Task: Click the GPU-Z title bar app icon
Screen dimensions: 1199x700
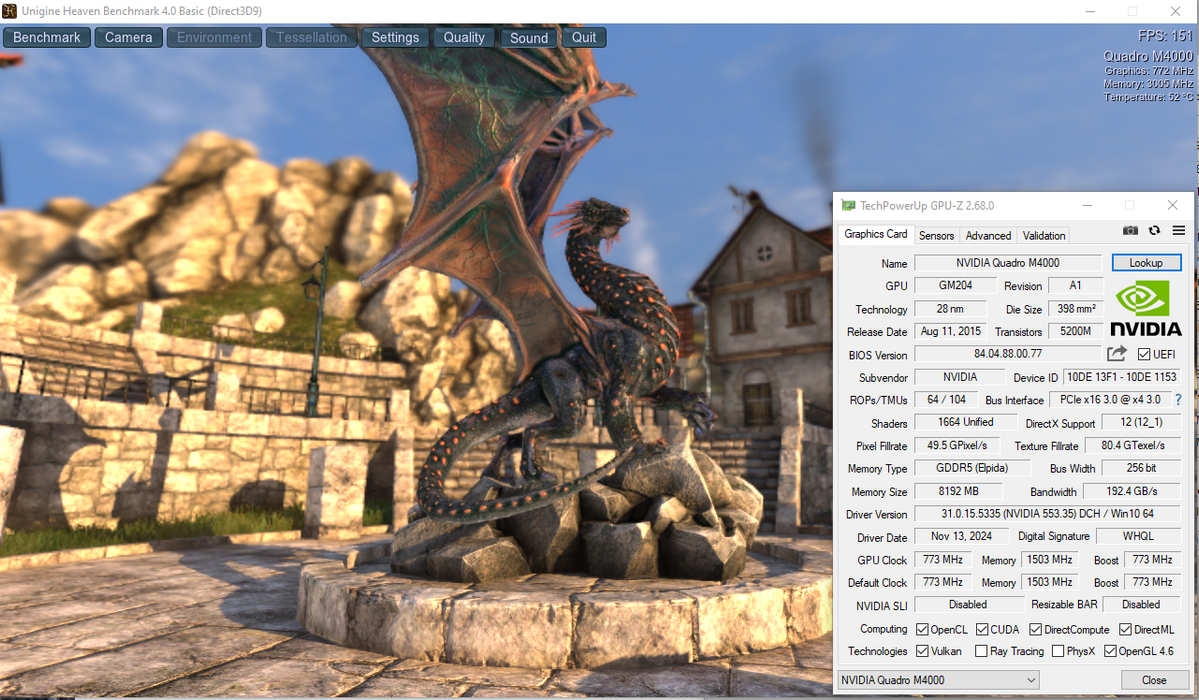Action: coord(848,205)
